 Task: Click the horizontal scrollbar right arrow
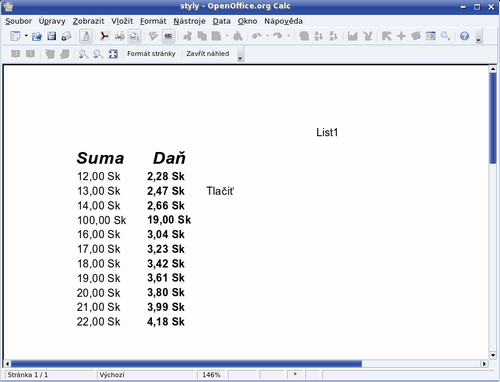click(484, 363)
